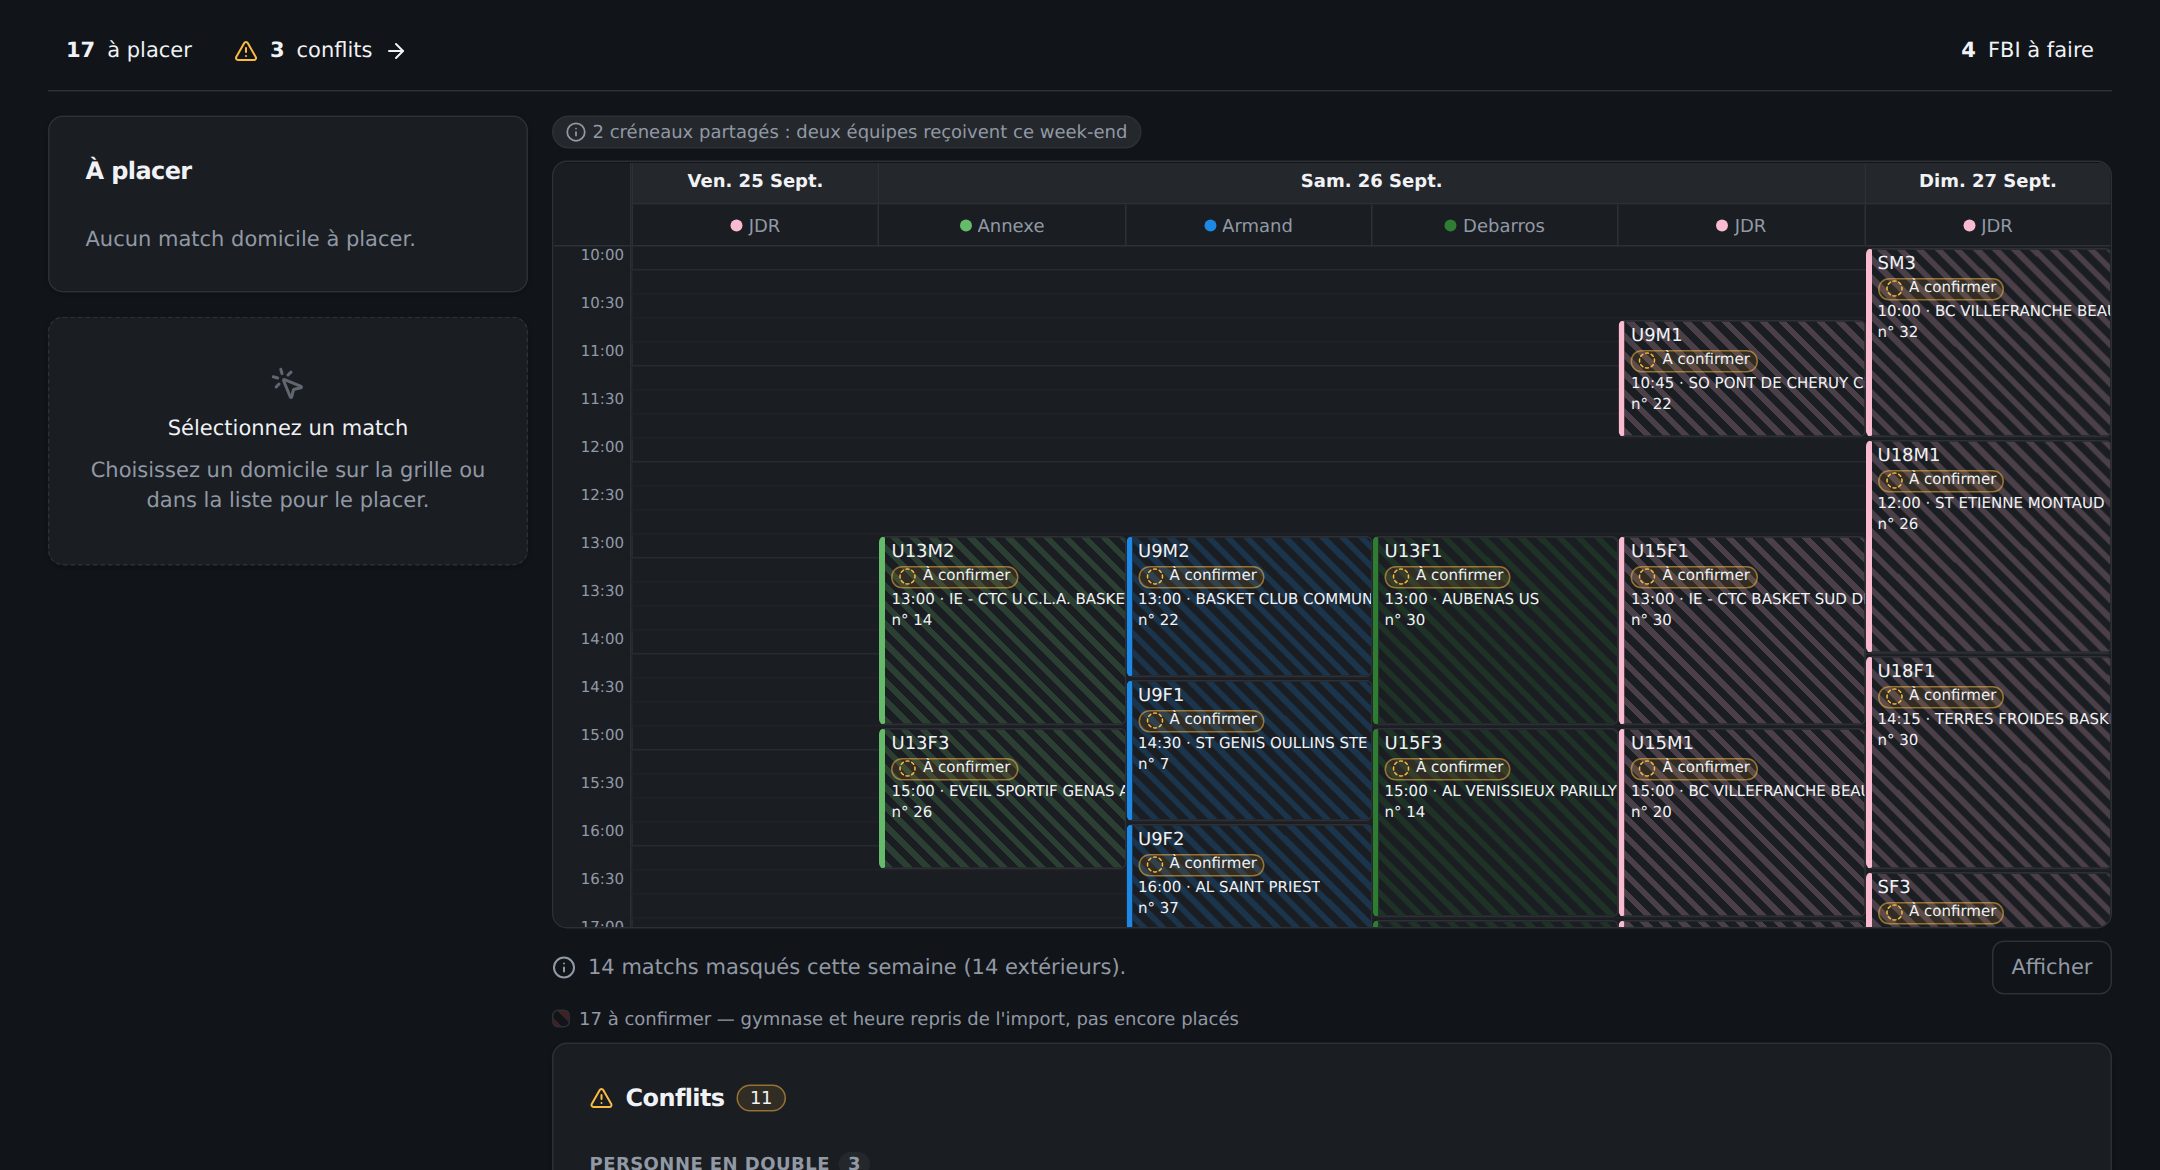Click the À confirmer status icon on U15M1
This screenshot has height=1170, width=2160.
pos(1646,768)
